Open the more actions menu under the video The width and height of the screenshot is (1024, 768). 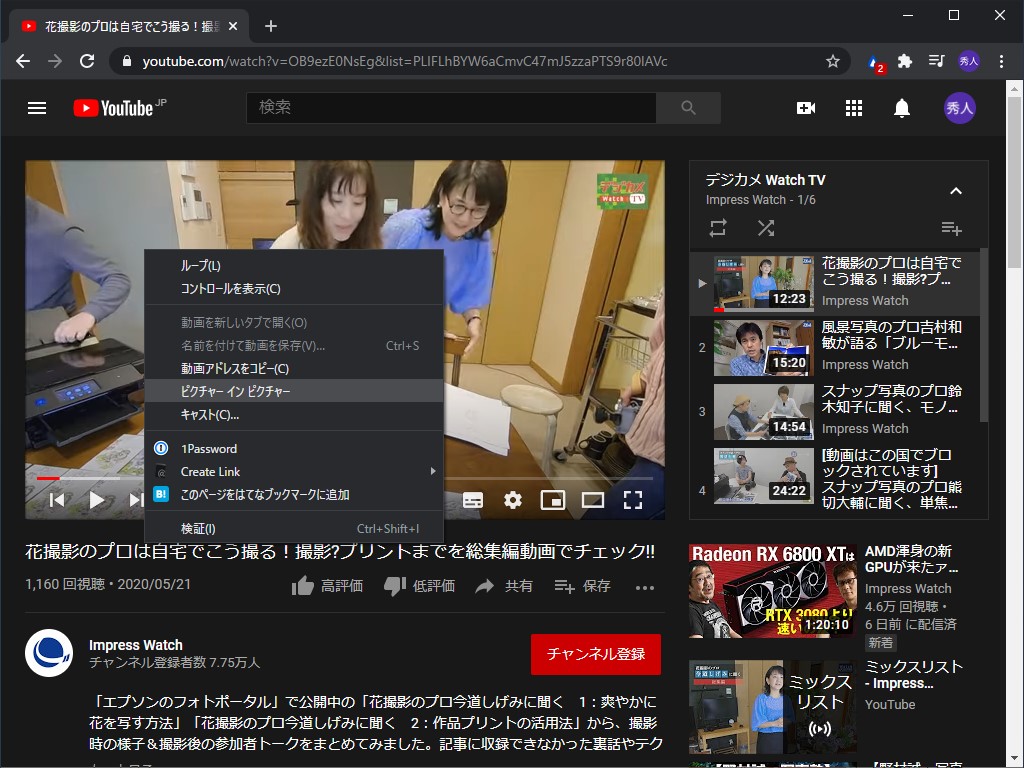click(645, 588)
